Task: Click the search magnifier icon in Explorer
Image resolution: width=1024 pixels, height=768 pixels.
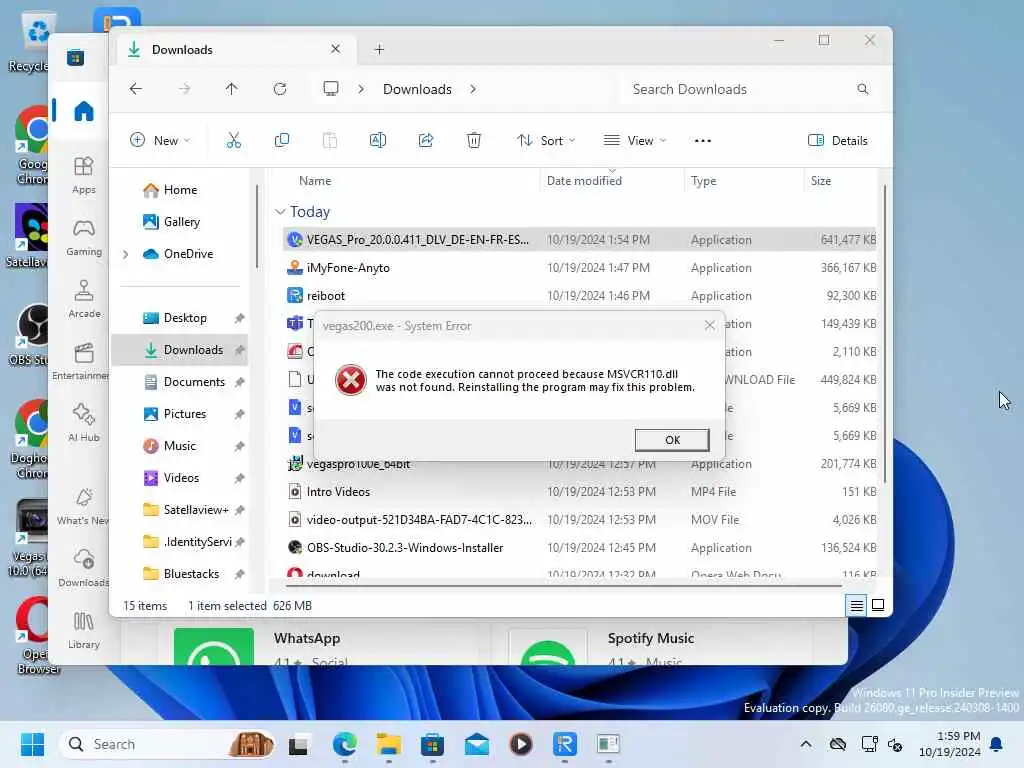Action: coord(863,89)
